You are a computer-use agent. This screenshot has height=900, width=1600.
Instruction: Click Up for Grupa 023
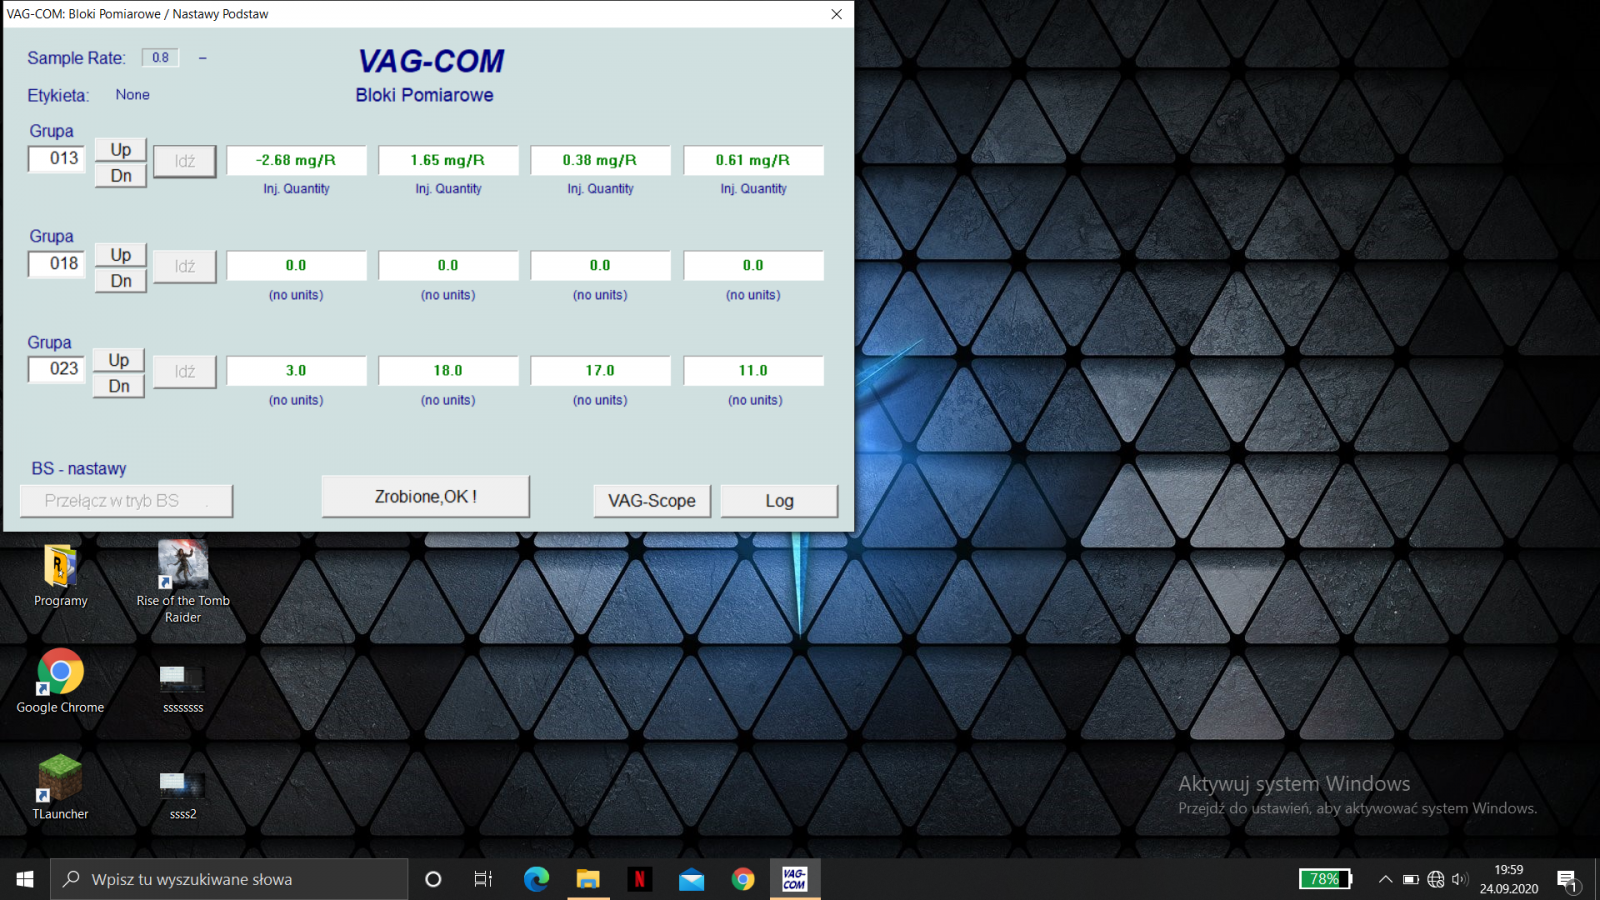[x=119, y=360]
